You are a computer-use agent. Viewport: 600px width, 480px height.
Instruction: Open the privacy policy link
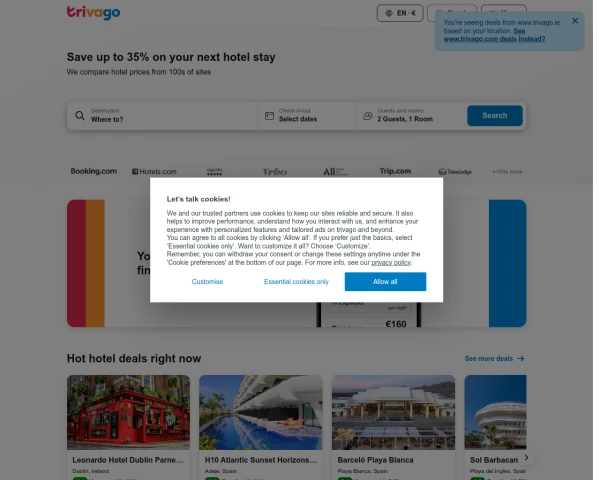pos(391,263)
